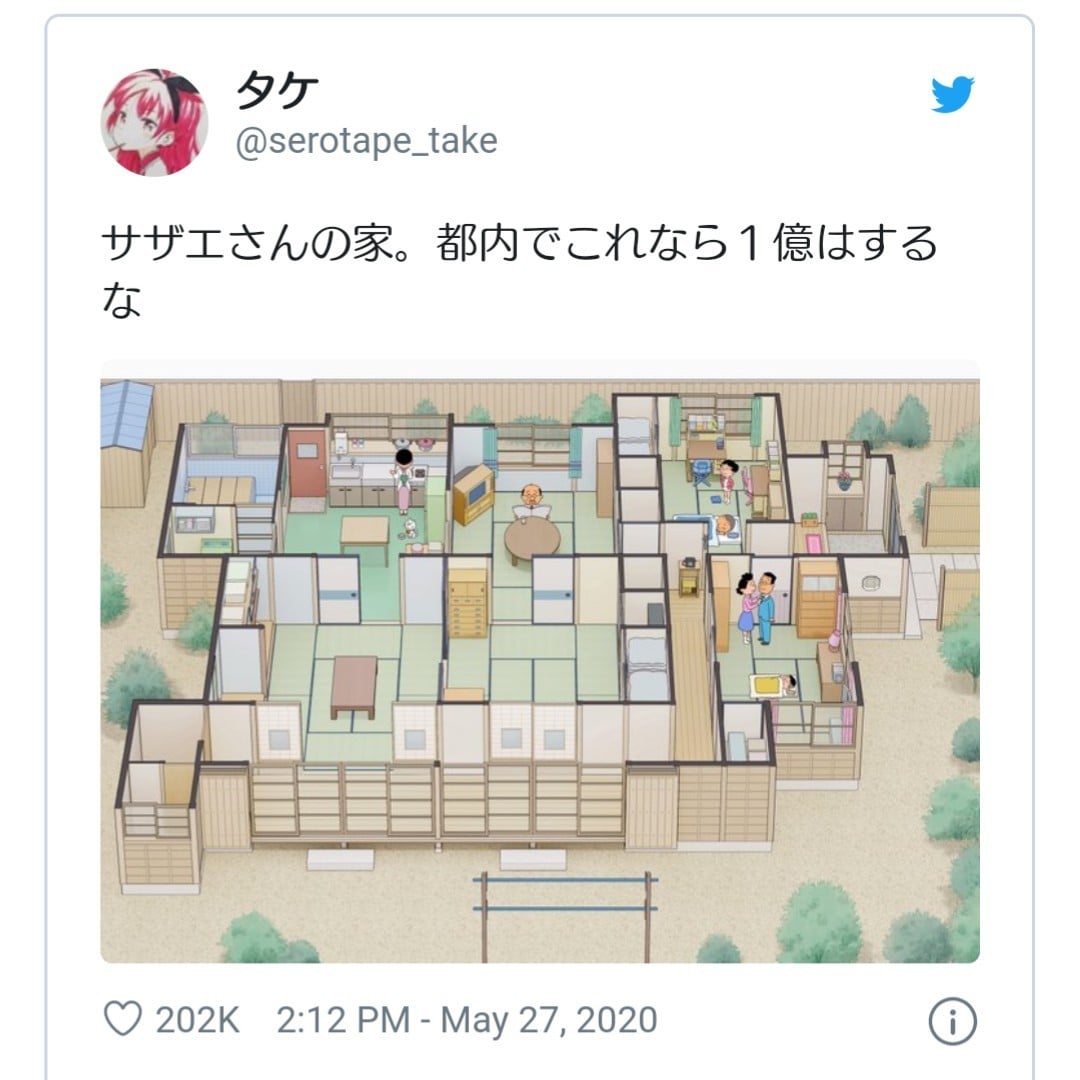Click the laundry drying poles in the yard
This screenshot has width=1080, height=1080.
[x=565, y=914]
